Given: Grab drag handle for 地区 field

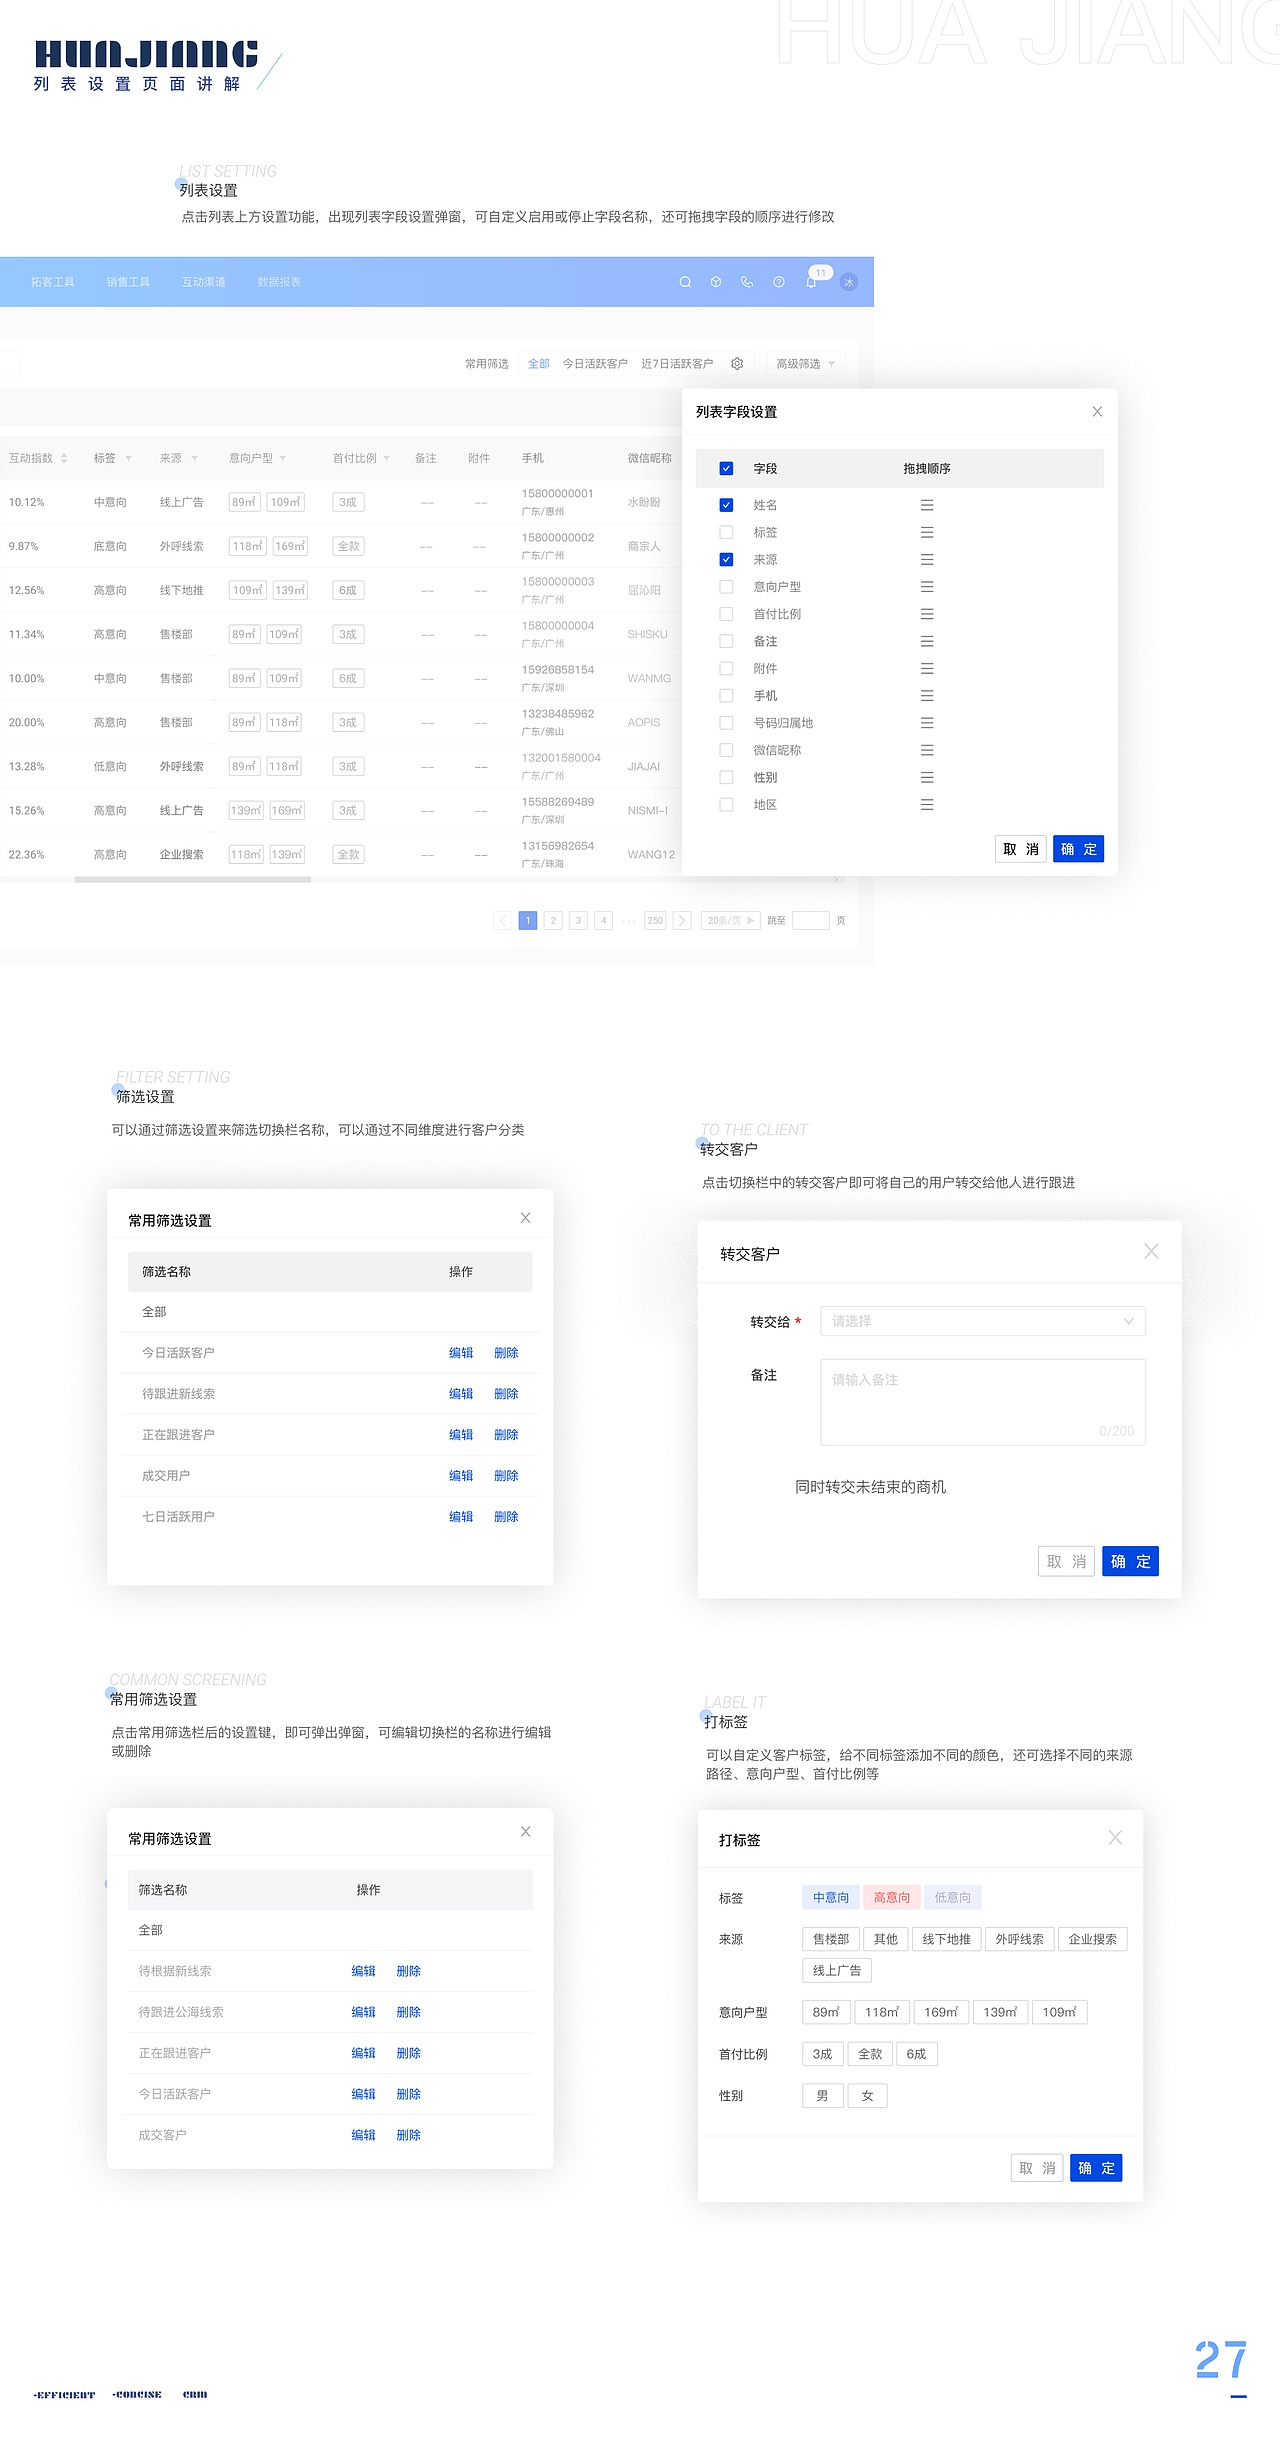Looking at the screenshot, I should [x=927, y=804].
